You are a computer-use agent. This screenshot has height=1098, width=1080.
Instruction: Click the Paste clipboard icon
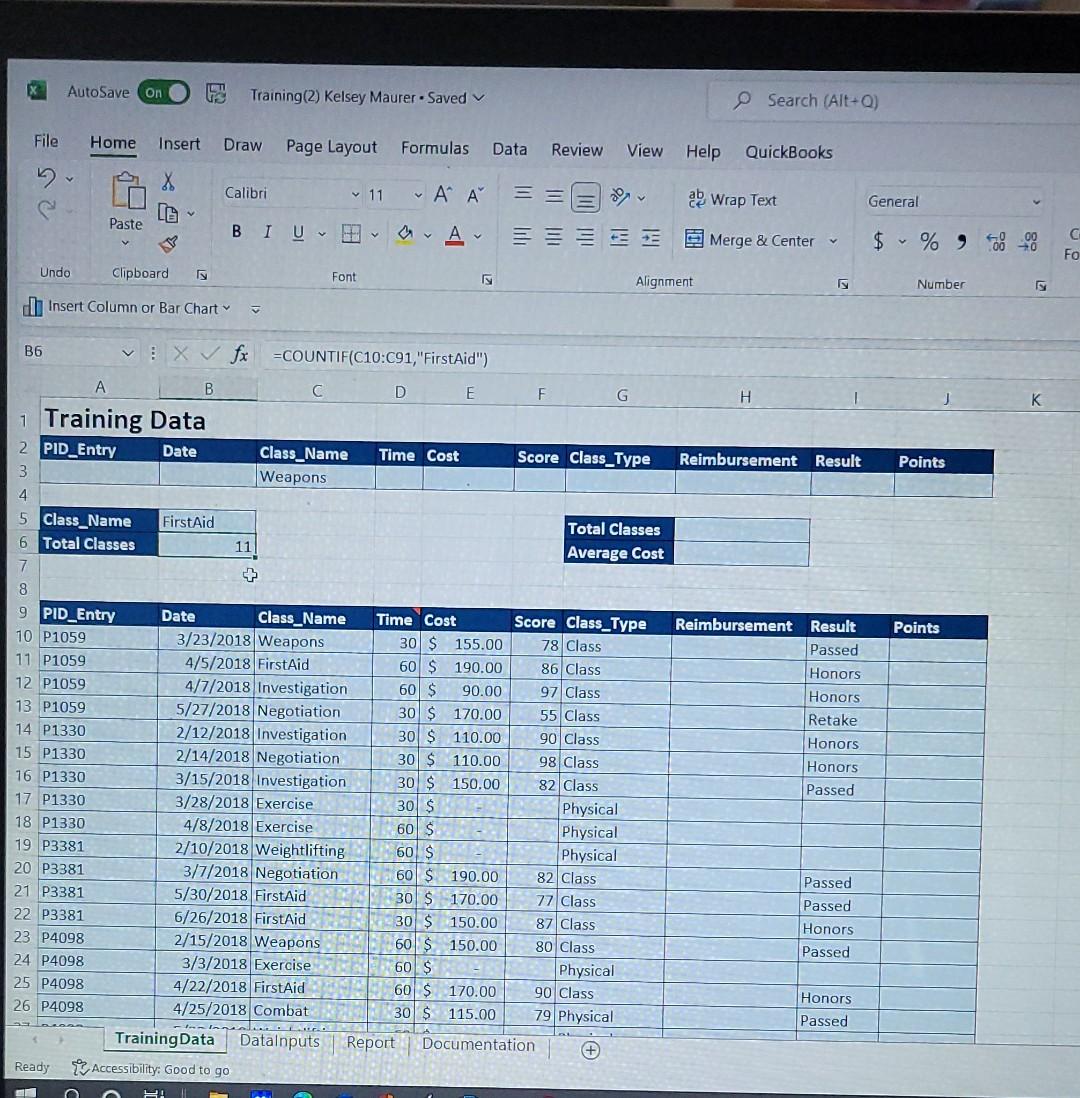point(128,190)
